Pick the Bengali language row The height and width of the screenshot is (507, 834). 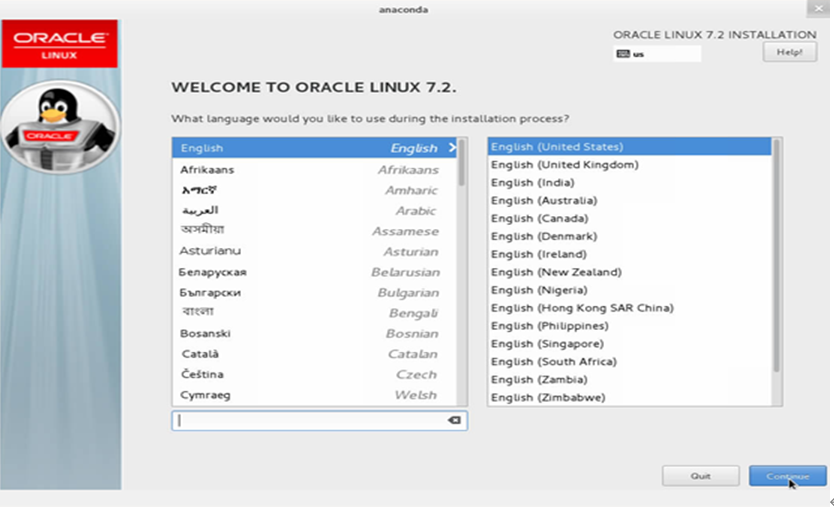[x=314, y=313]
